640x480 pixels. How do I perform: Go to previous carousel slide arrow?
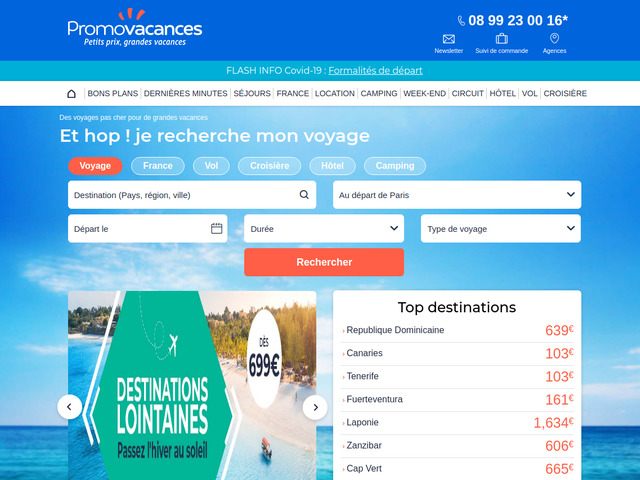69,407
